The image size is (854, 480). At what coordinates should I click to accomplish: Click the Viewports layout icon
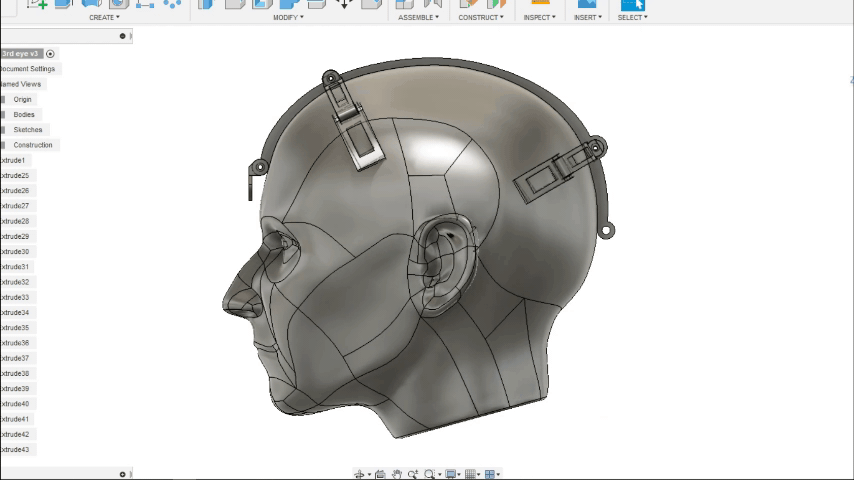(x=490, y=474)
